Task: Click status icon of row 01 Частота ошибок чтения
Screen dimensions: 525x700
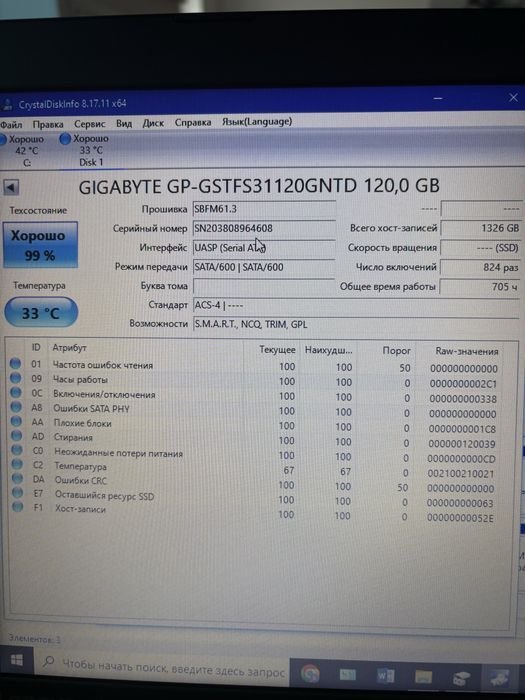Action: [15, 363]
